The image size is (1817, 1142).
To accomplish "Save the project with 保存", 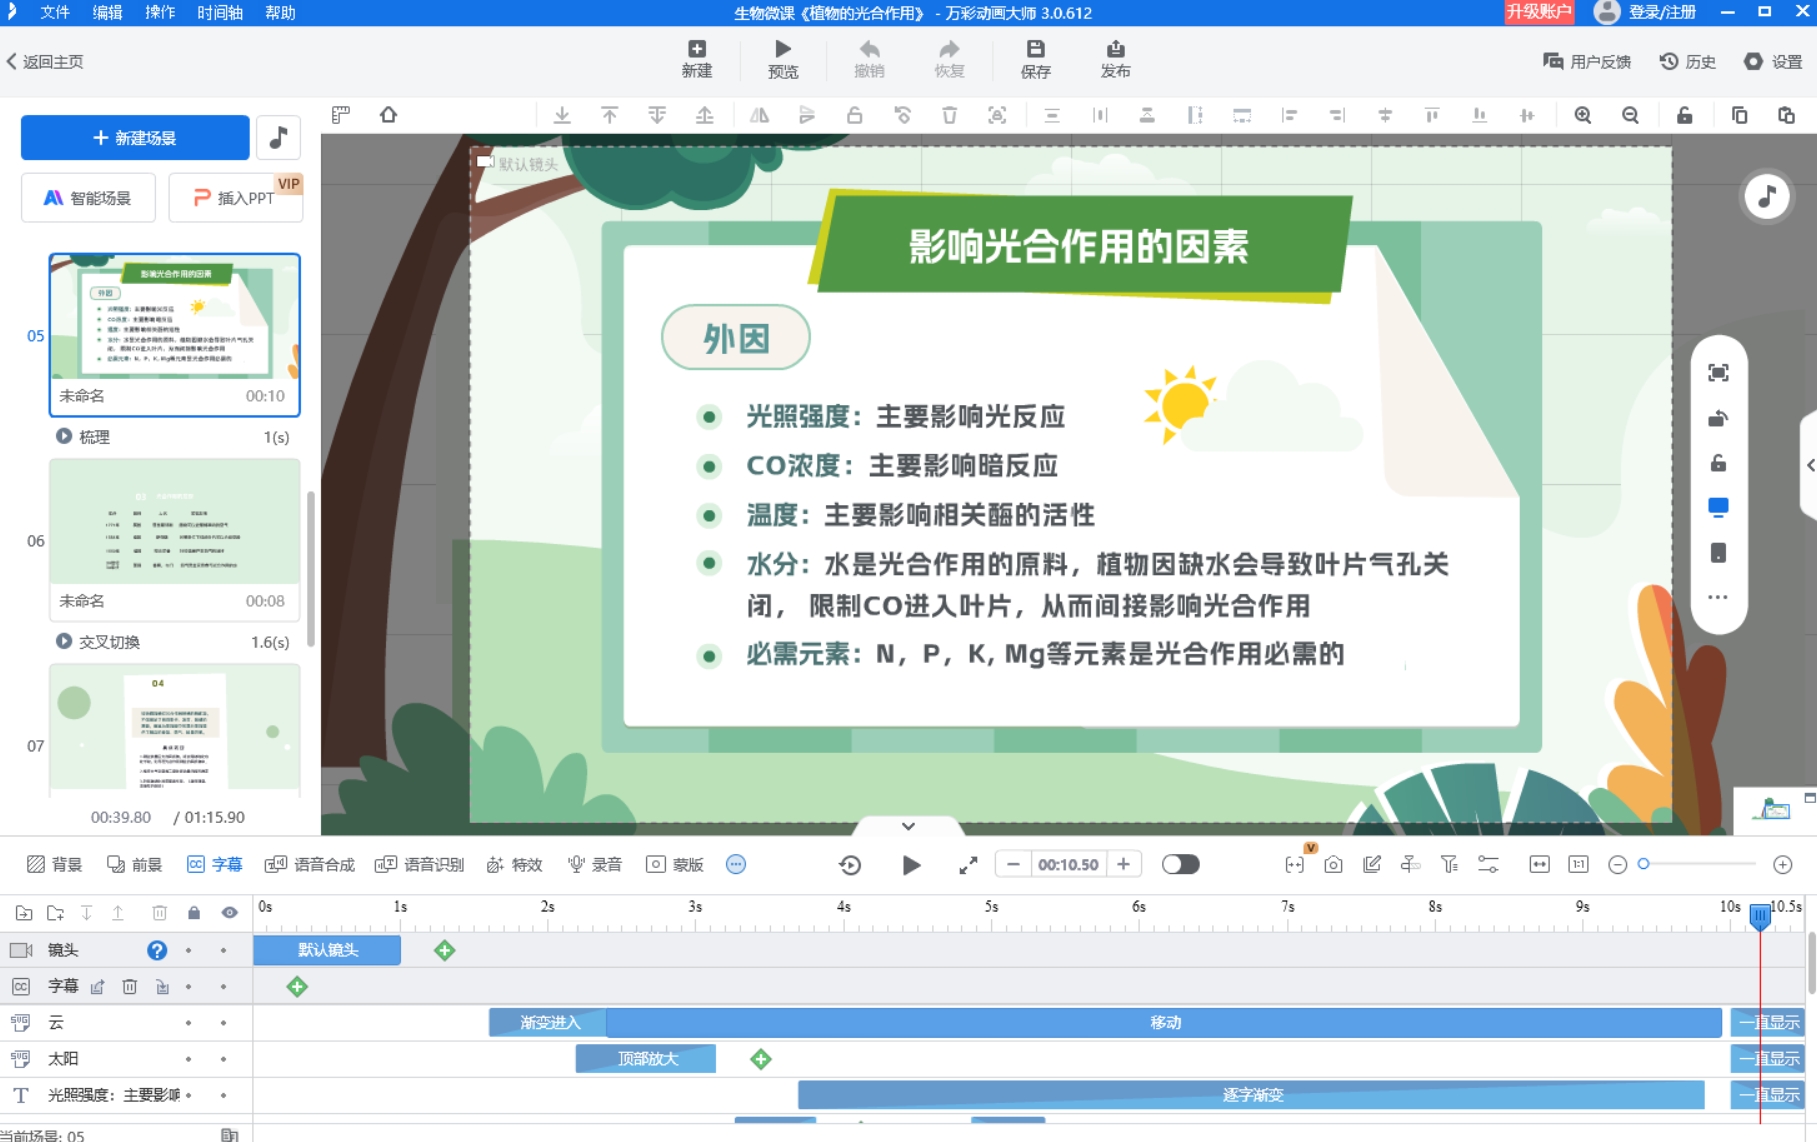I will point(1036,59).
